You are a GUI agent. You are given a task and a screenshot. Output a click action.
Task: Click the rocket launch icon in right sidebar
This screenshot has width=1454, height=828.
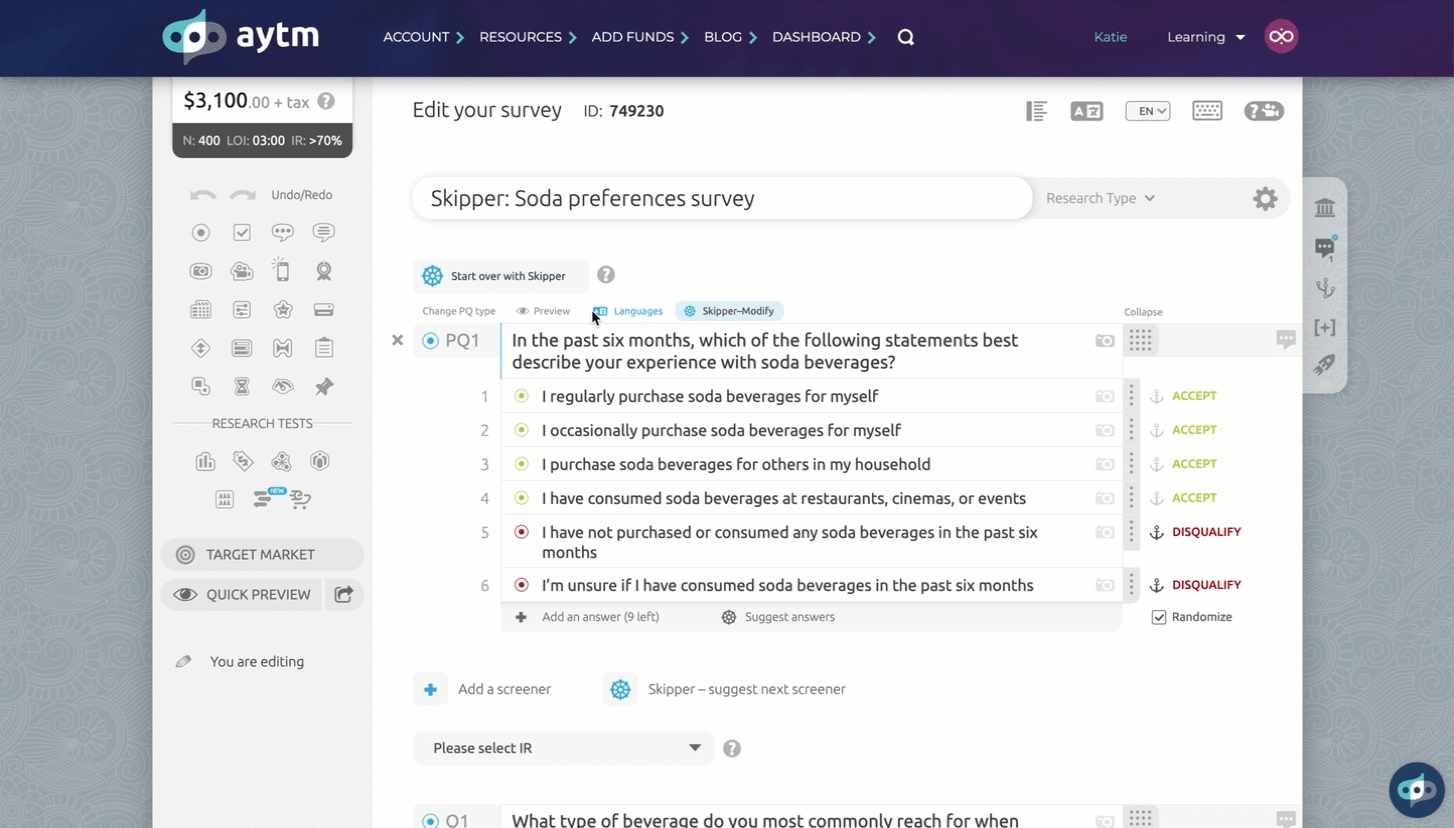click(1325, 366)
